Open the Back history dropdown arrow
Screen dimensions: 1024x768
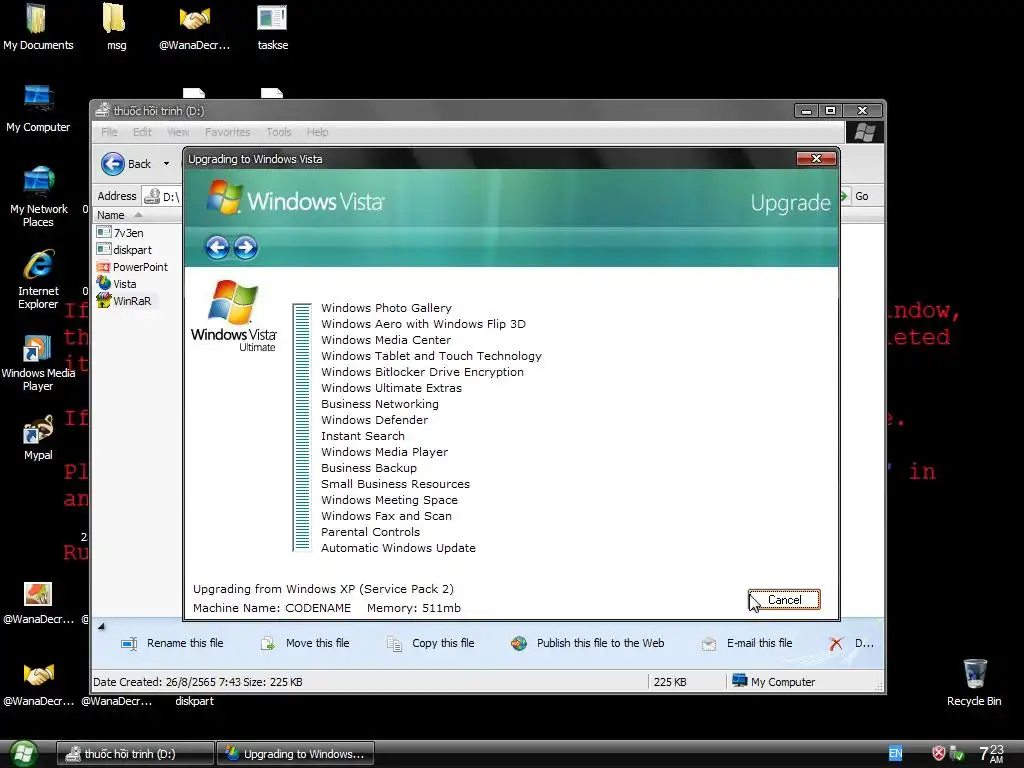[x=166, y=163]
